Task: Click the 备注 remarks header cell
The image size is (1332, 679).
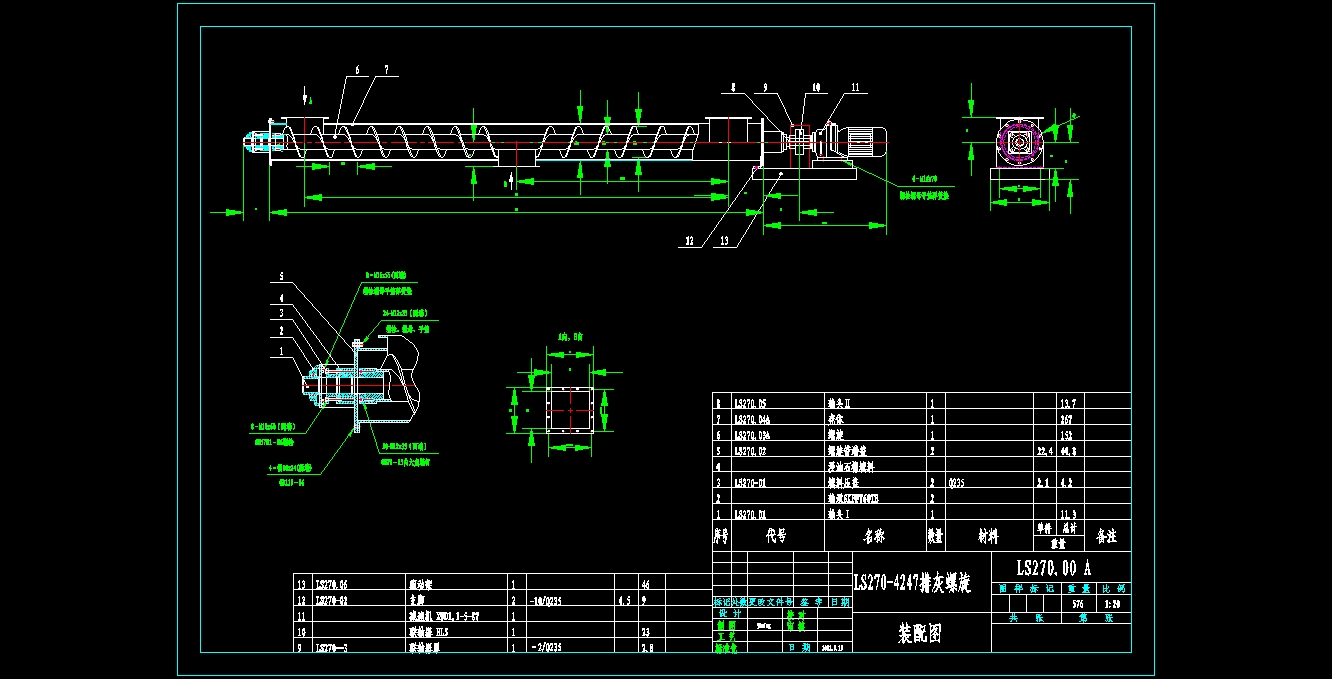Action: point(1106,536)
